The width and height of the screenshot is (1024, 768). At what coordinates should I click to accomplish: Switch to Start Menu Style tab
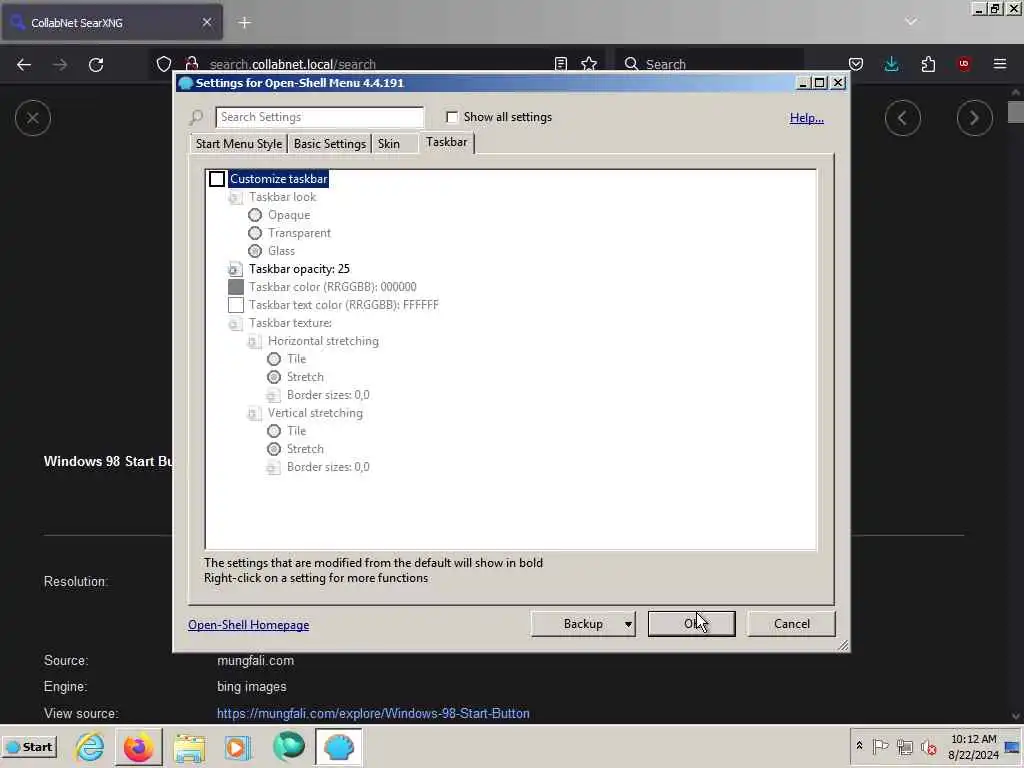coord(238,144)
